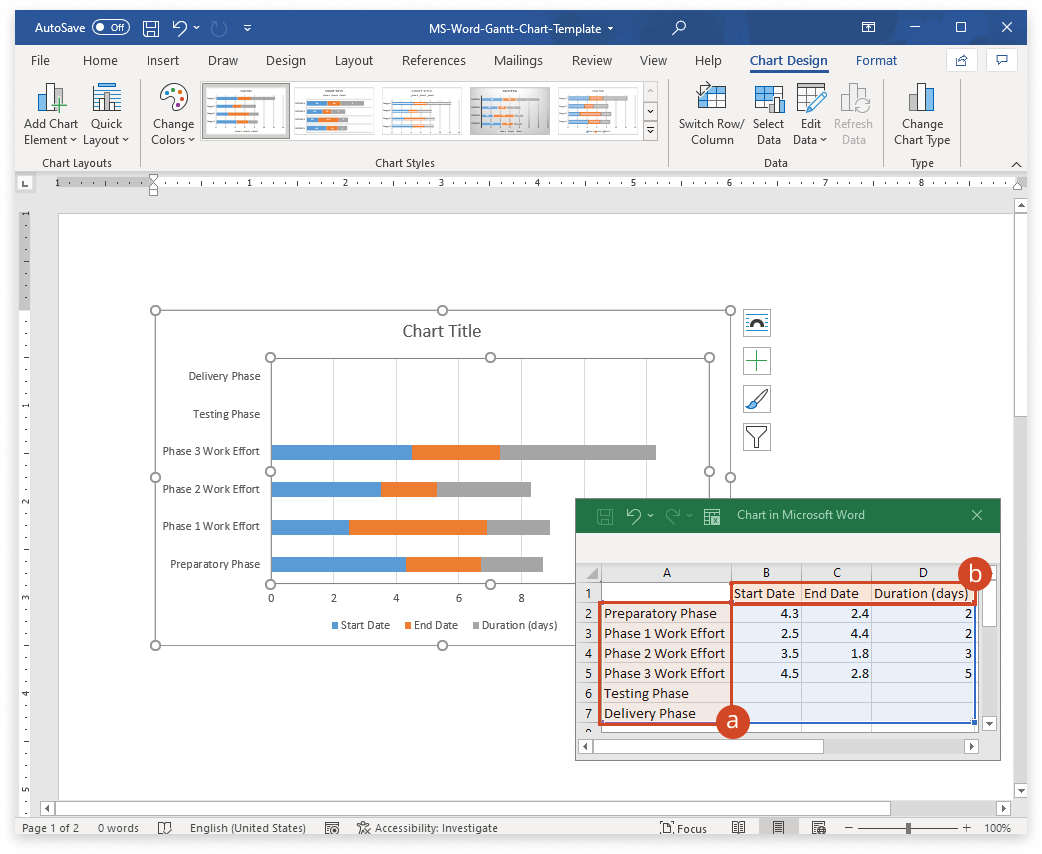Screen dimensions: 1042x854
Task: Switch to the Format tab
Action: point(876,60)
